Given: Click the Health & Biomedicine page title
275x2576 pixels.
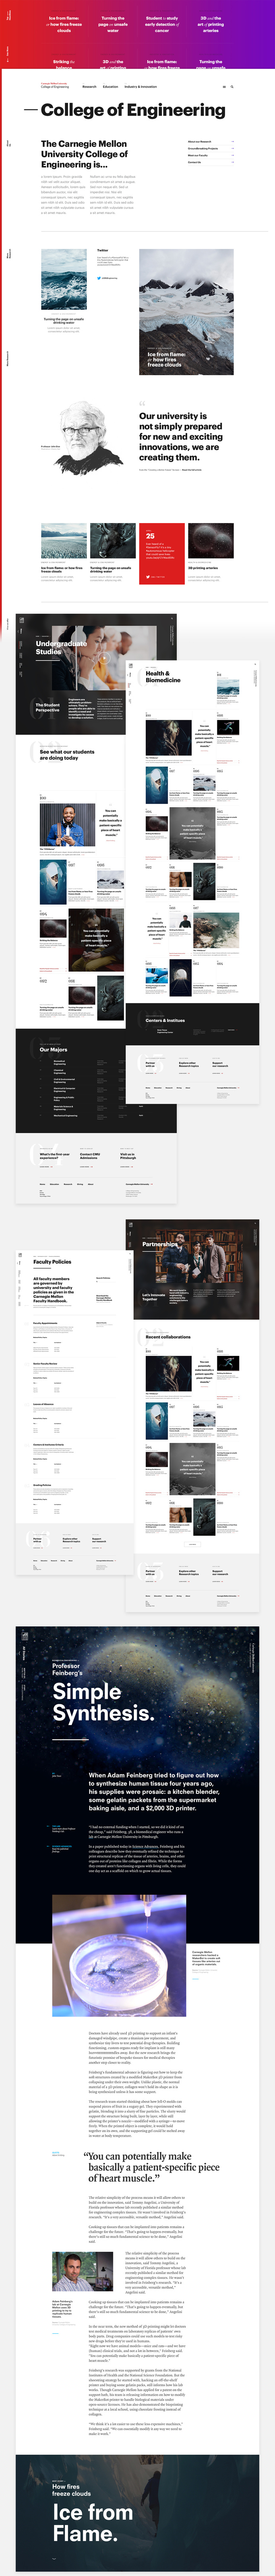Looking at the screenshot, I should point(163,677).
